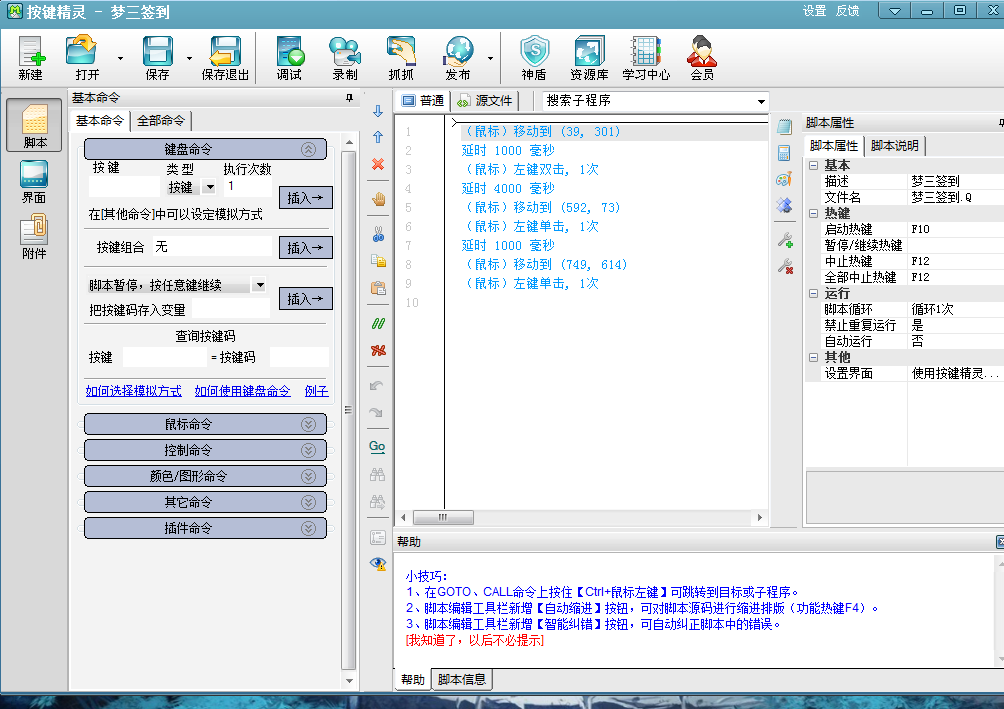Expand the 其它命令 section
Screen dimensions: 1004x709
[x=309, y=502]
